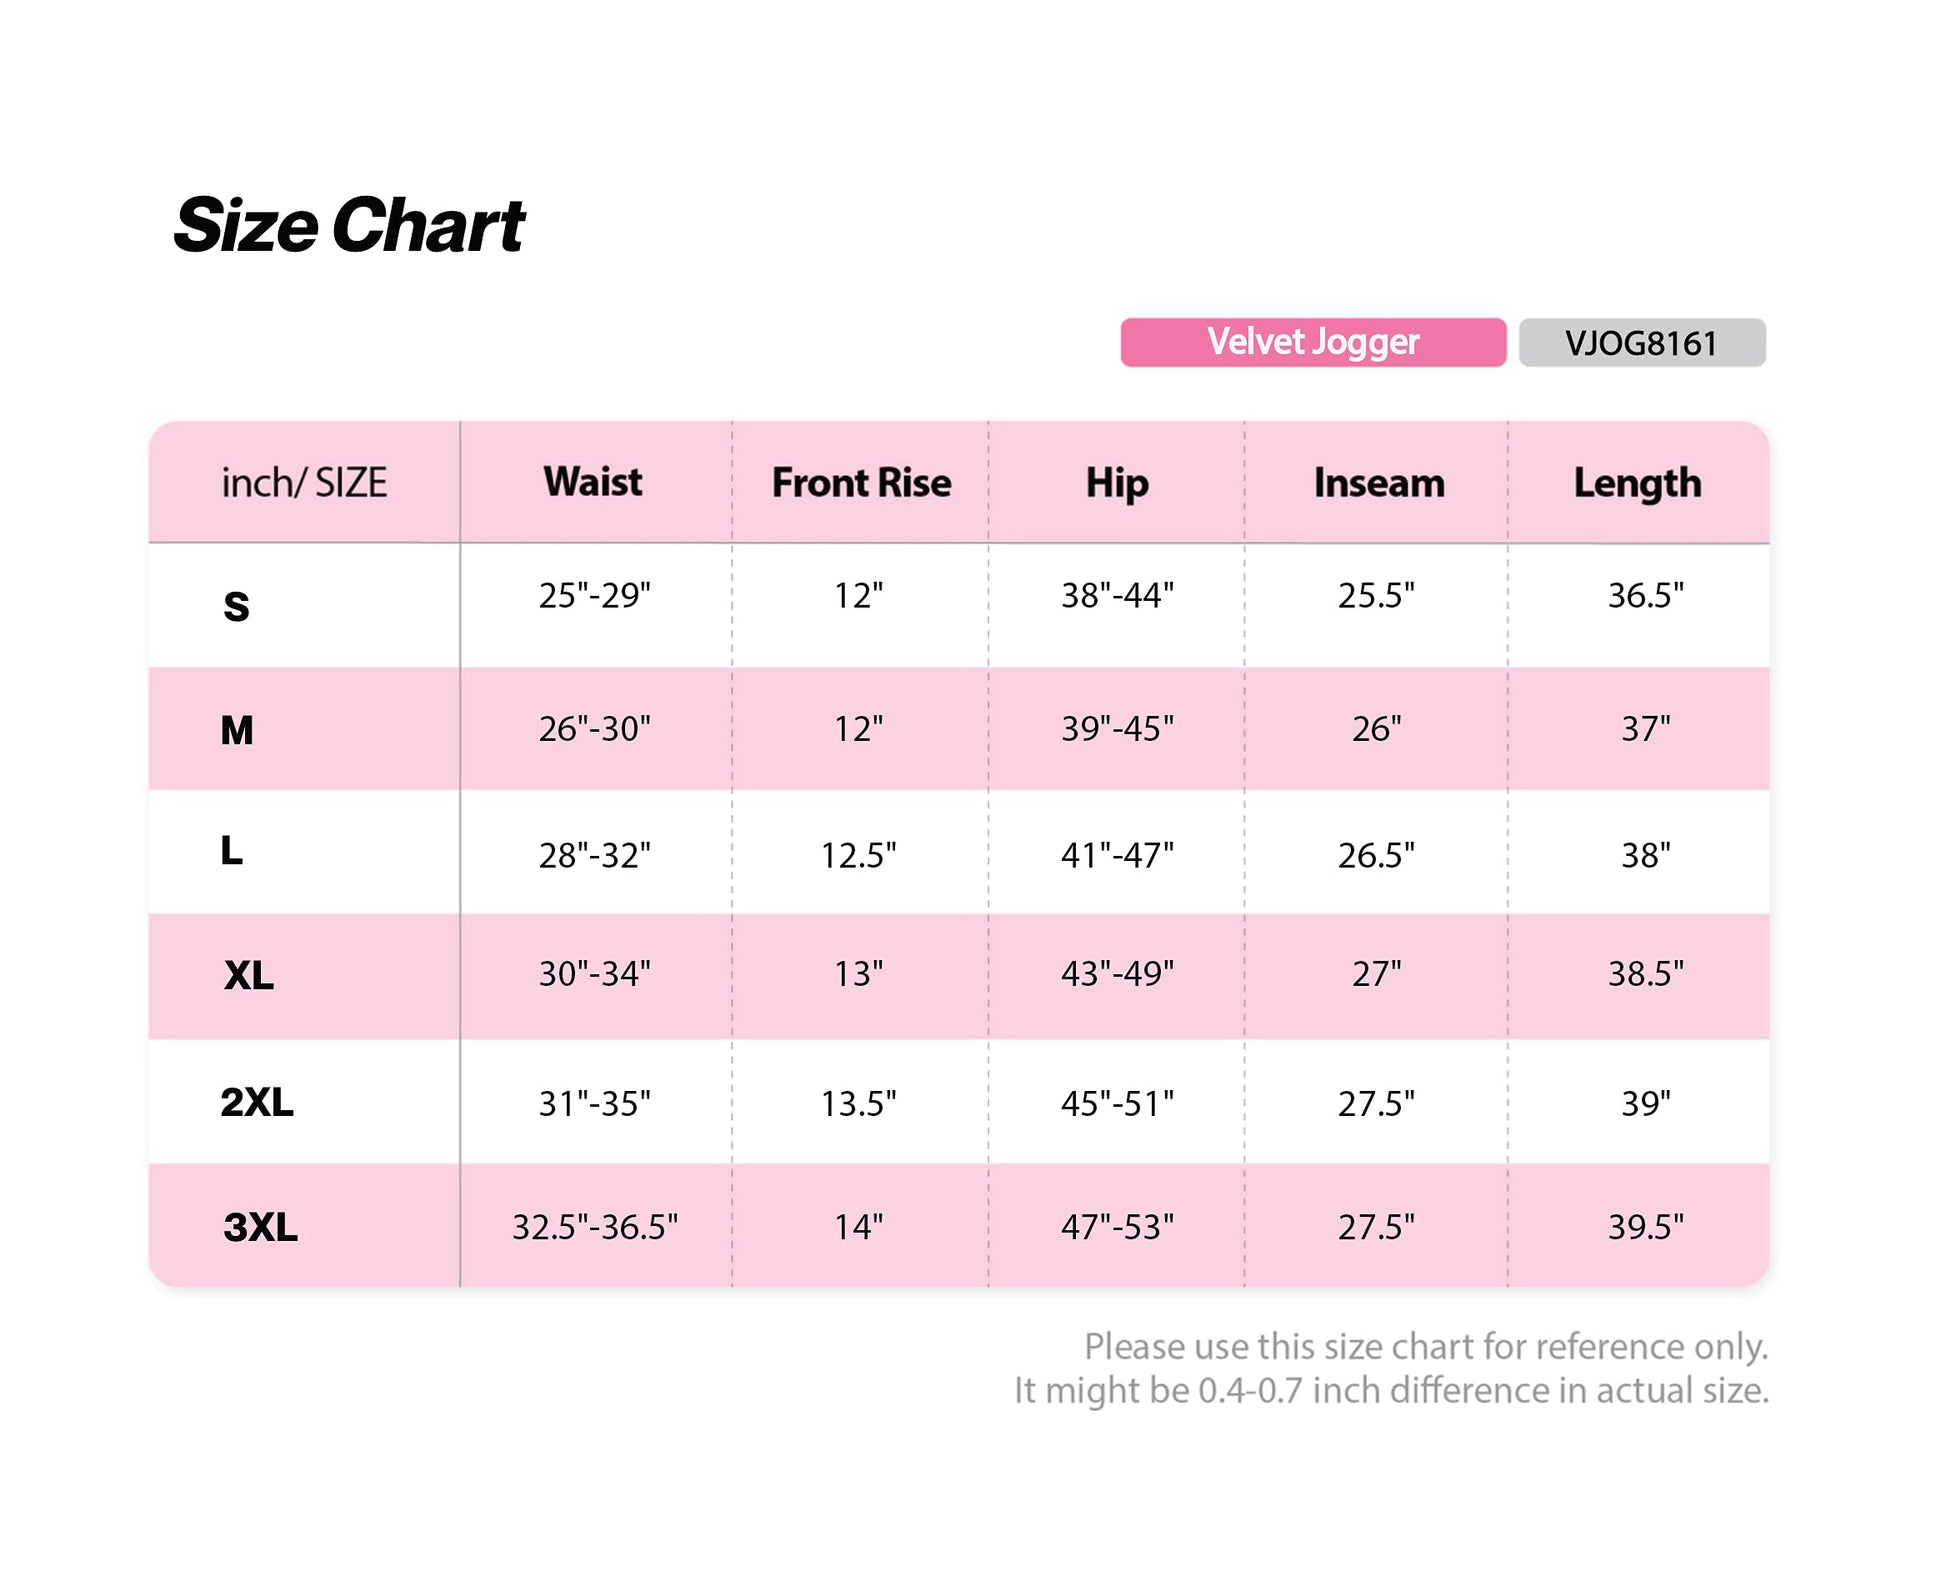1946x1586 pixels.
Task: Click the 32.5"-36.5" waist value
Action: coord(595,1227)
